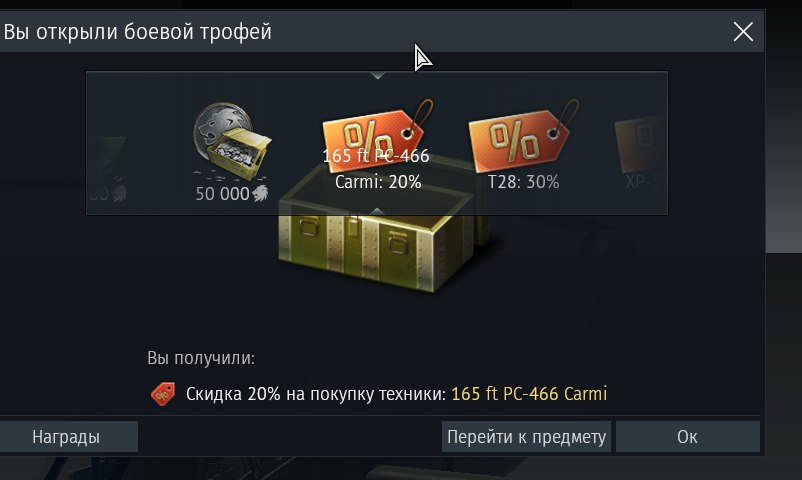Close the battle trophy dialog with X
Screen dimensions: 802x480
point(743,32)
